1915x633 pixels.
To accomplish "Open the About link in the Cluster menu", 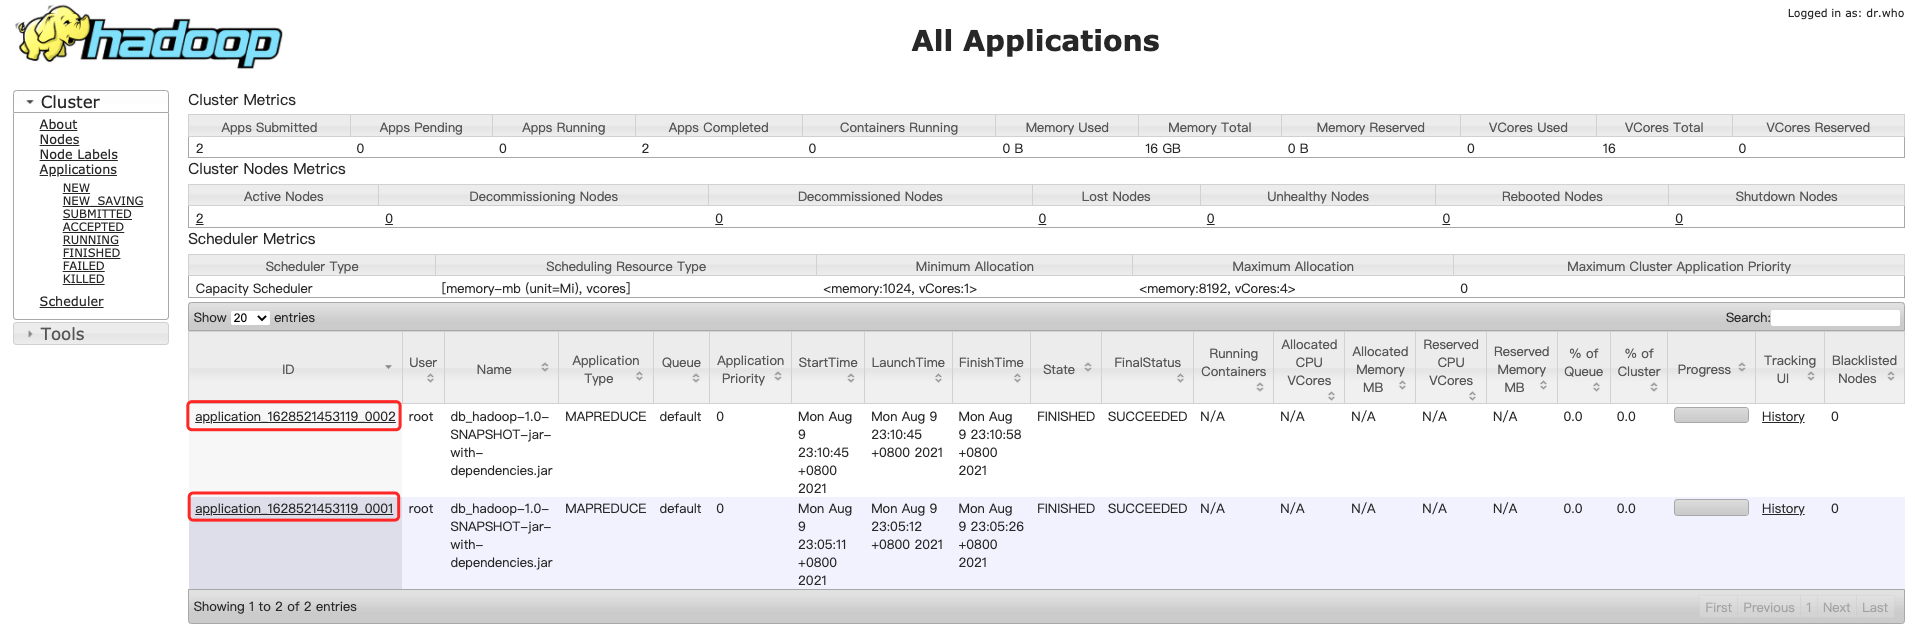I will 58,125.
